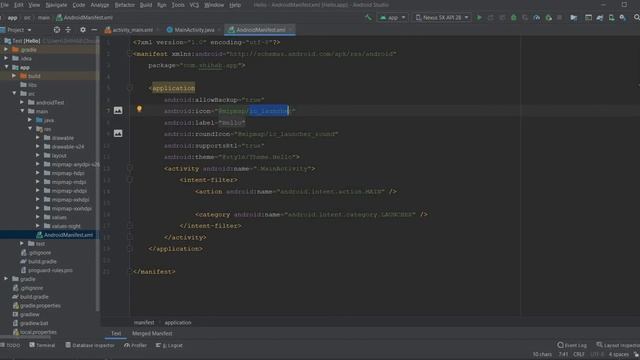Select local.properties file
This screenshot has width=640, height=360.
coord(35,332)
